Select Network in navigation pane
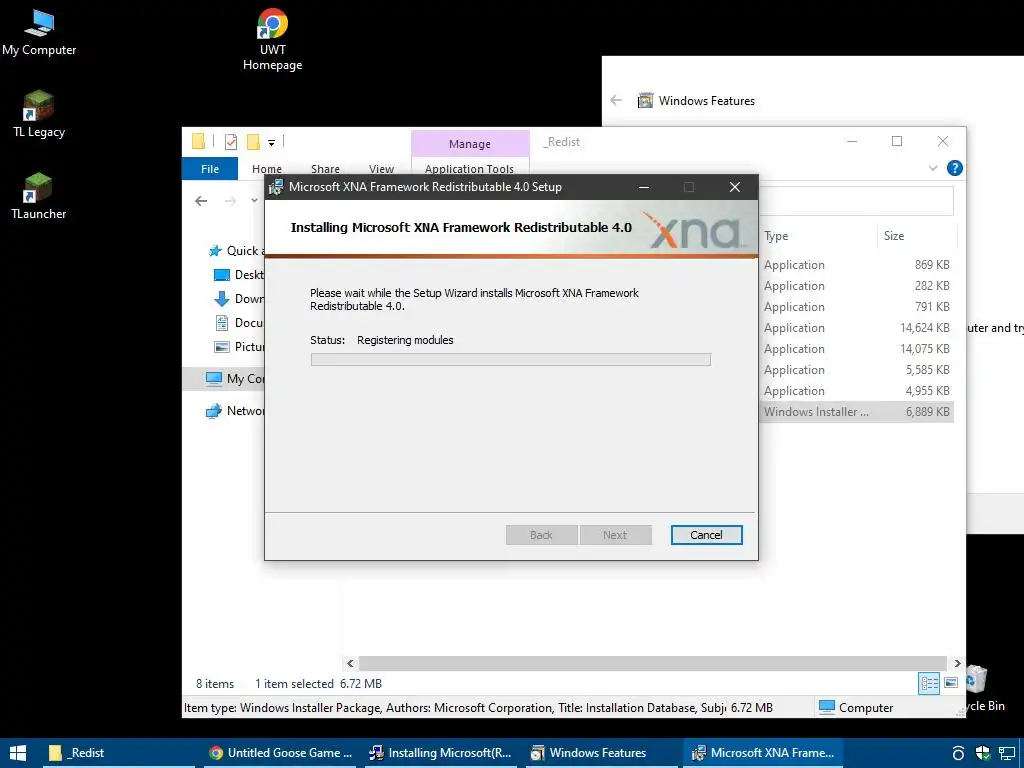This screenshot has width=1024, height=768. coord(235,411)
